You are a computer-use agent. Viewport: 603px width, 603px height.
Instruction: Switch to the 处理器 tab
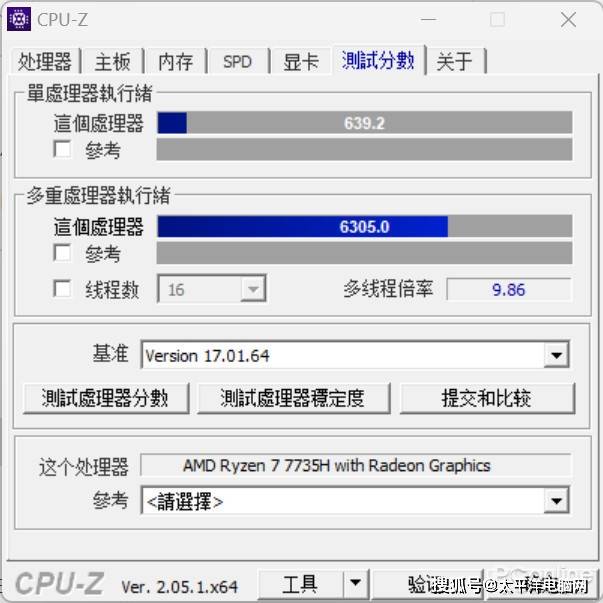point(45,61)
